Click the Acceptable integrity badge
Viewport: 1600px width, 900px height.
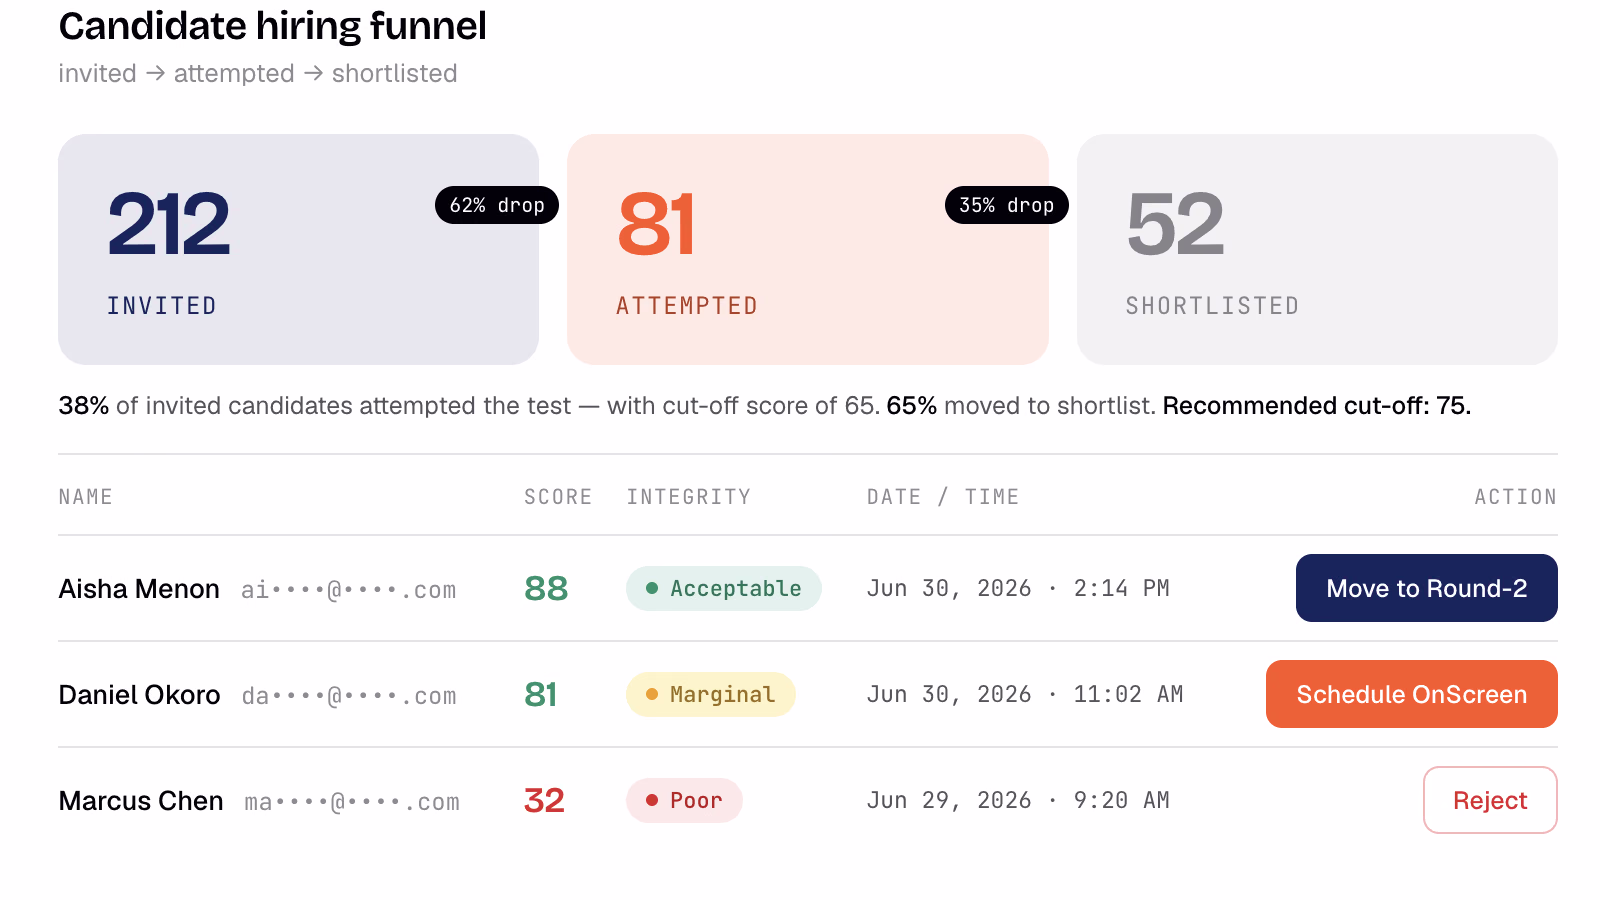724,588
